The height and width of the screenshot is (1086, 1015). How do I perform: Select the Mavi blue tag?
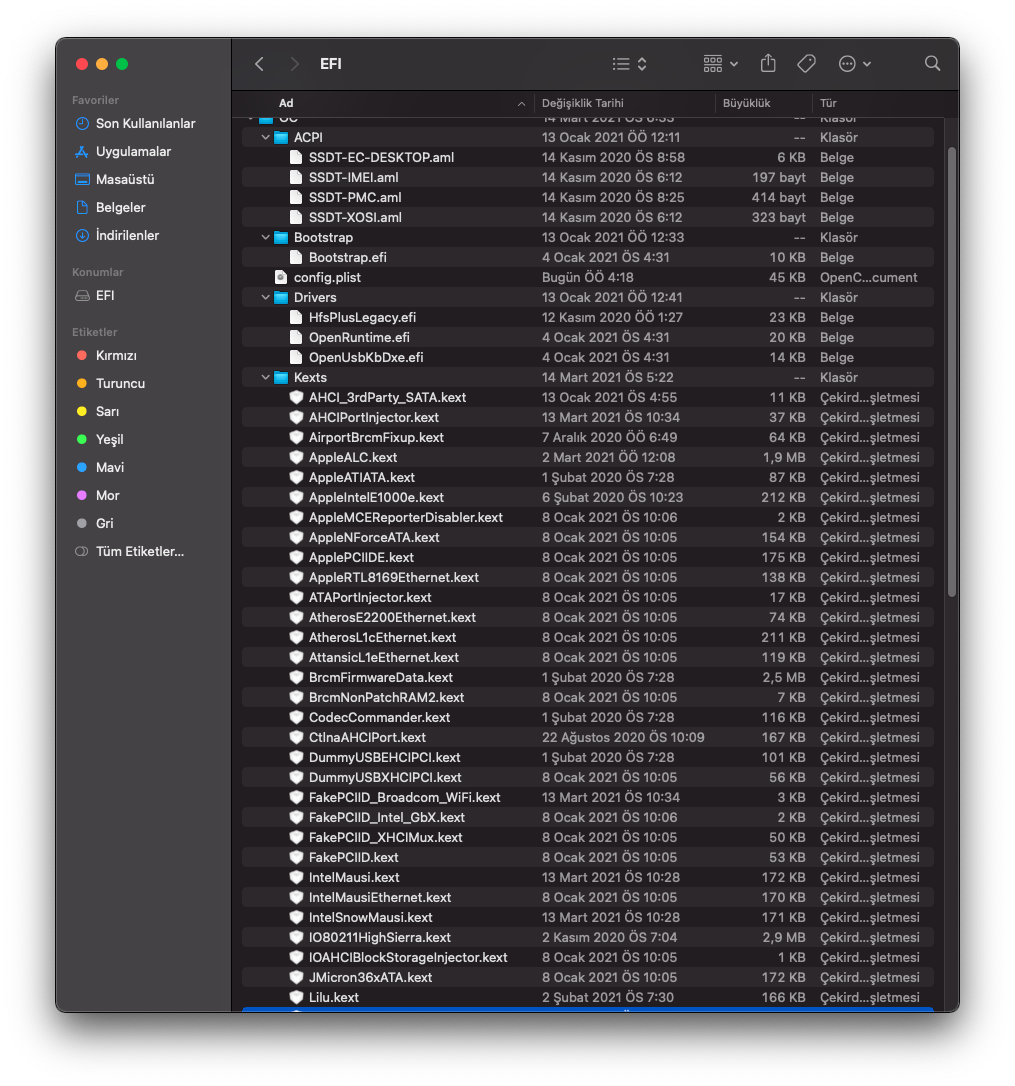pos(109,468)
